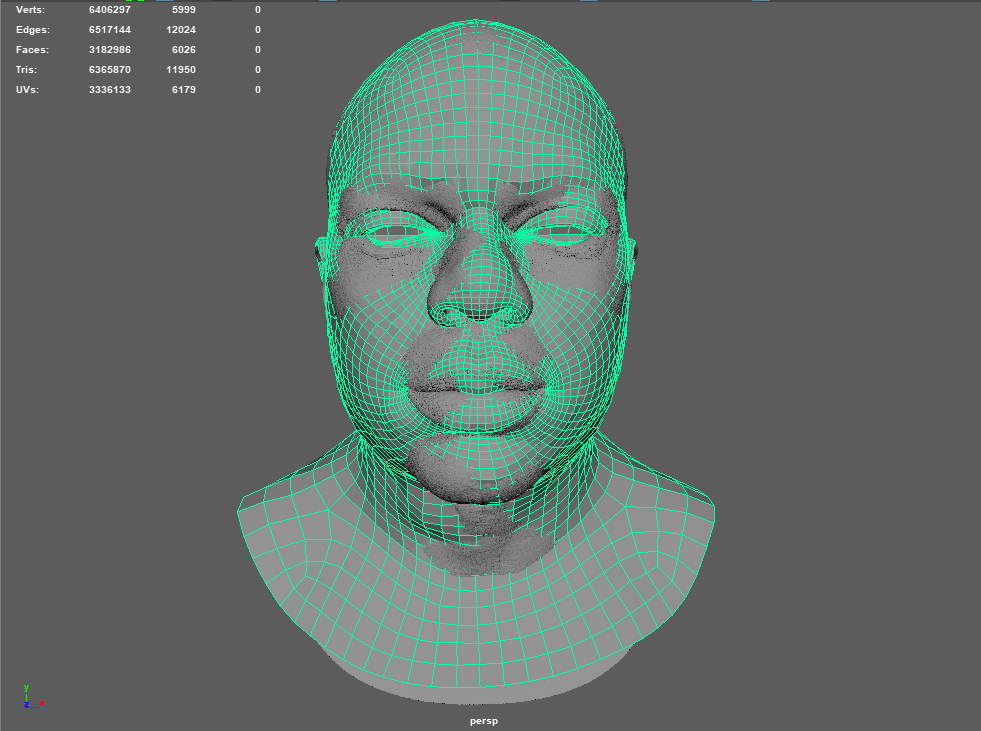Screen dimensions: 981x731
Task: Click the Faces value 3182986
Action: pyautogui.click(x=109, y=50)
